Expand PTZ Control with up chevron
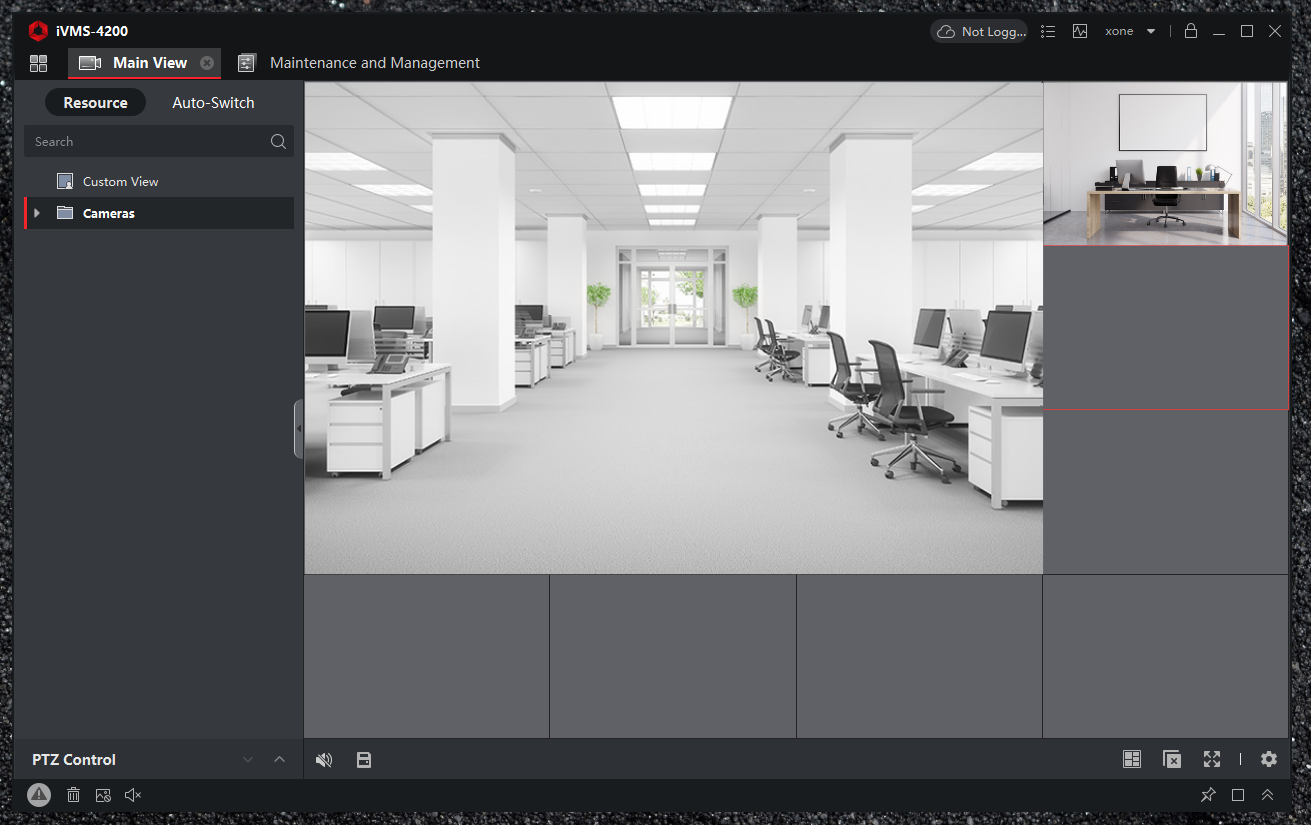The image size is (1311, 825). (280, 760)
